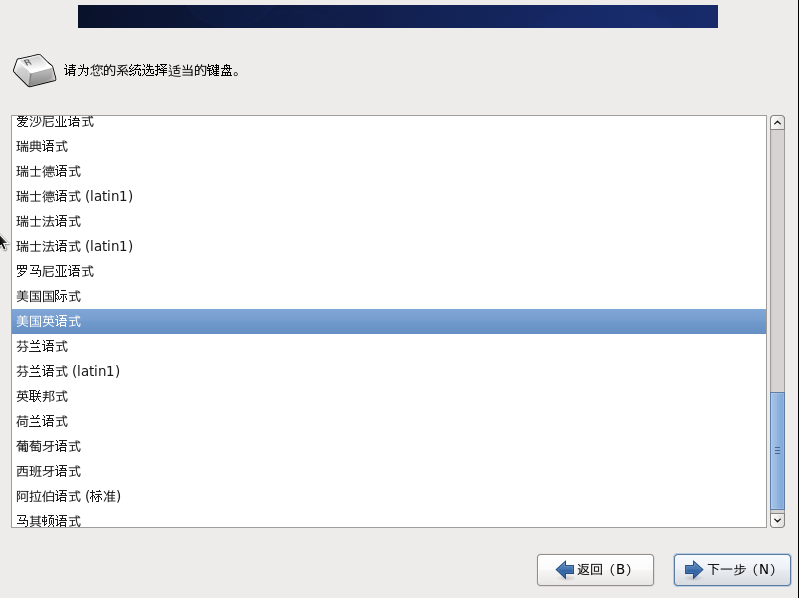This screenshot has height=598, width=799.
Task: Select 瑞士德语式 keyboard layout
Action: click(x=389, y=172)
